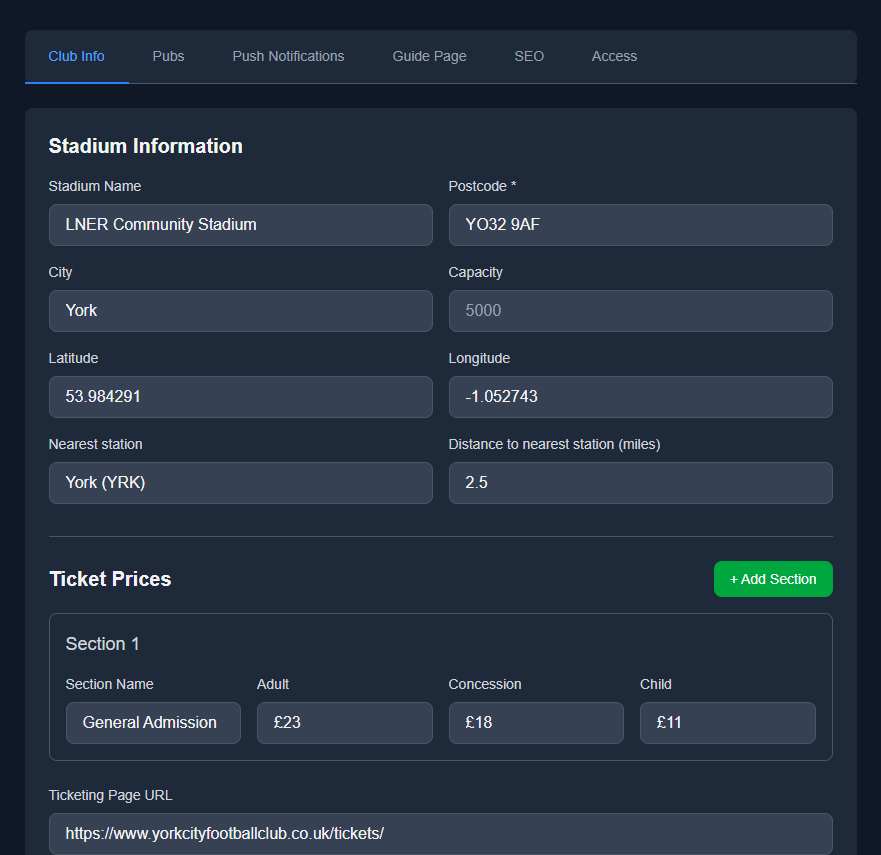Click the Postcode * label
Screen dimensions: 881x855
pyautogui.click(x=482, y=186)
